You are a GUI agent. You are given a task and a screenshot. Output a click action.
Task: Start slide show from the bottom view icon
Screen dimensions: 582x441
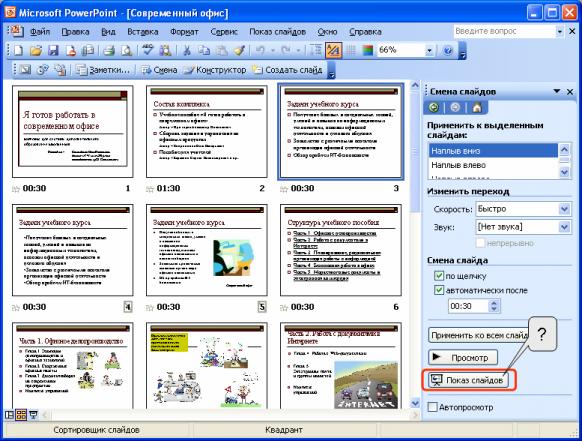point(33,414)
